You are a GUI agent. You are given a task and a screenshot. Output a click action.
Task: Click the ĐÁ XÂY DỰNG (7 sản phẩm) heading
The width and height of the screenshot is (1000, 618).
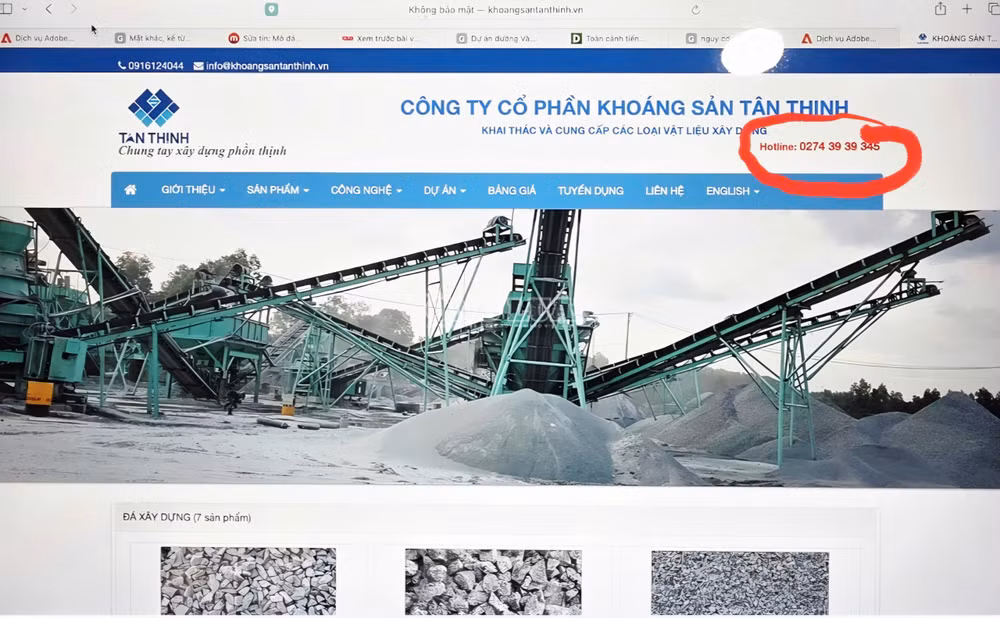[x=187, y=517]
